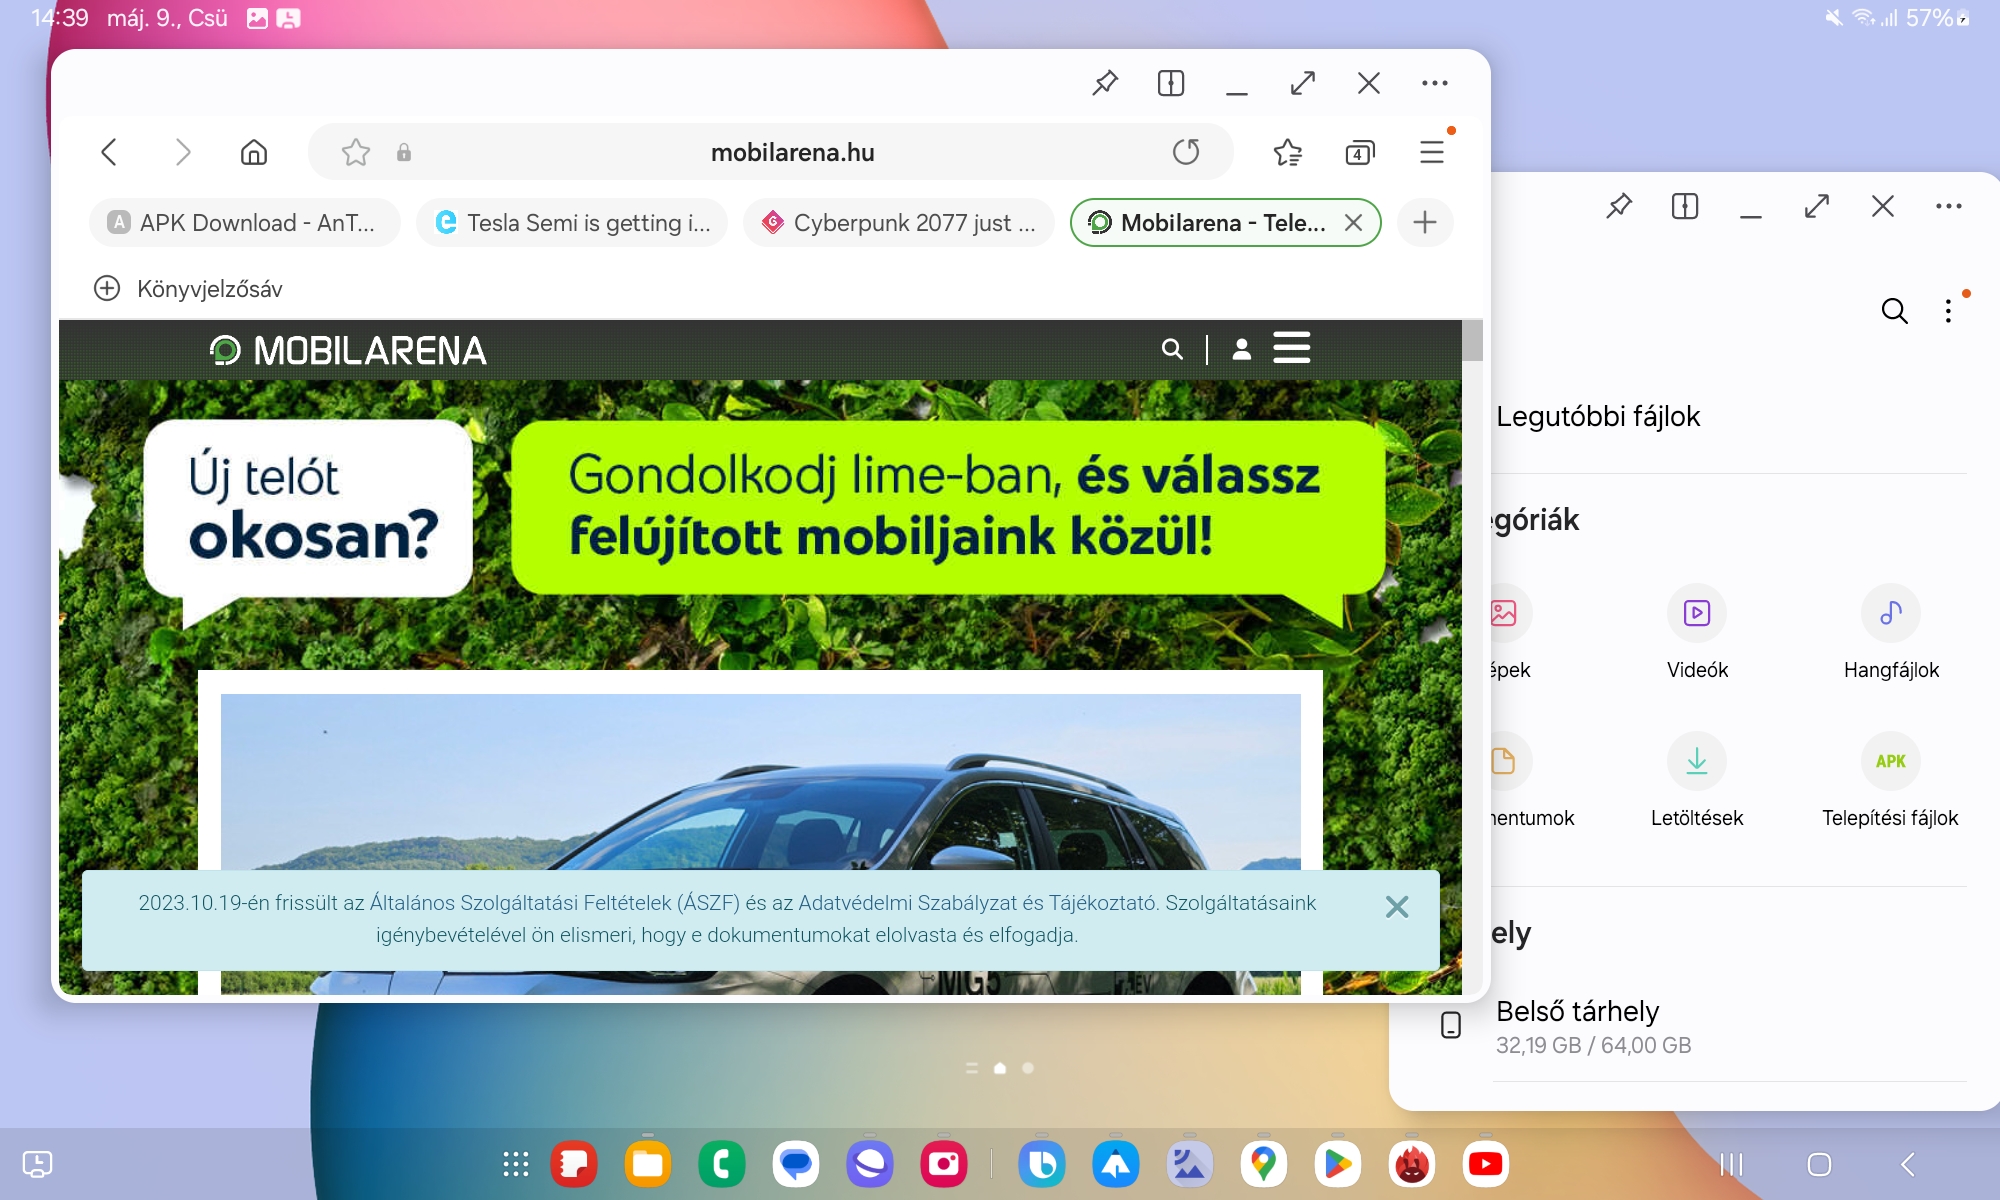Tap the system home button
Image resolution: width=2000 pixels, height=1200 pixels.
pos(1820,1164)
